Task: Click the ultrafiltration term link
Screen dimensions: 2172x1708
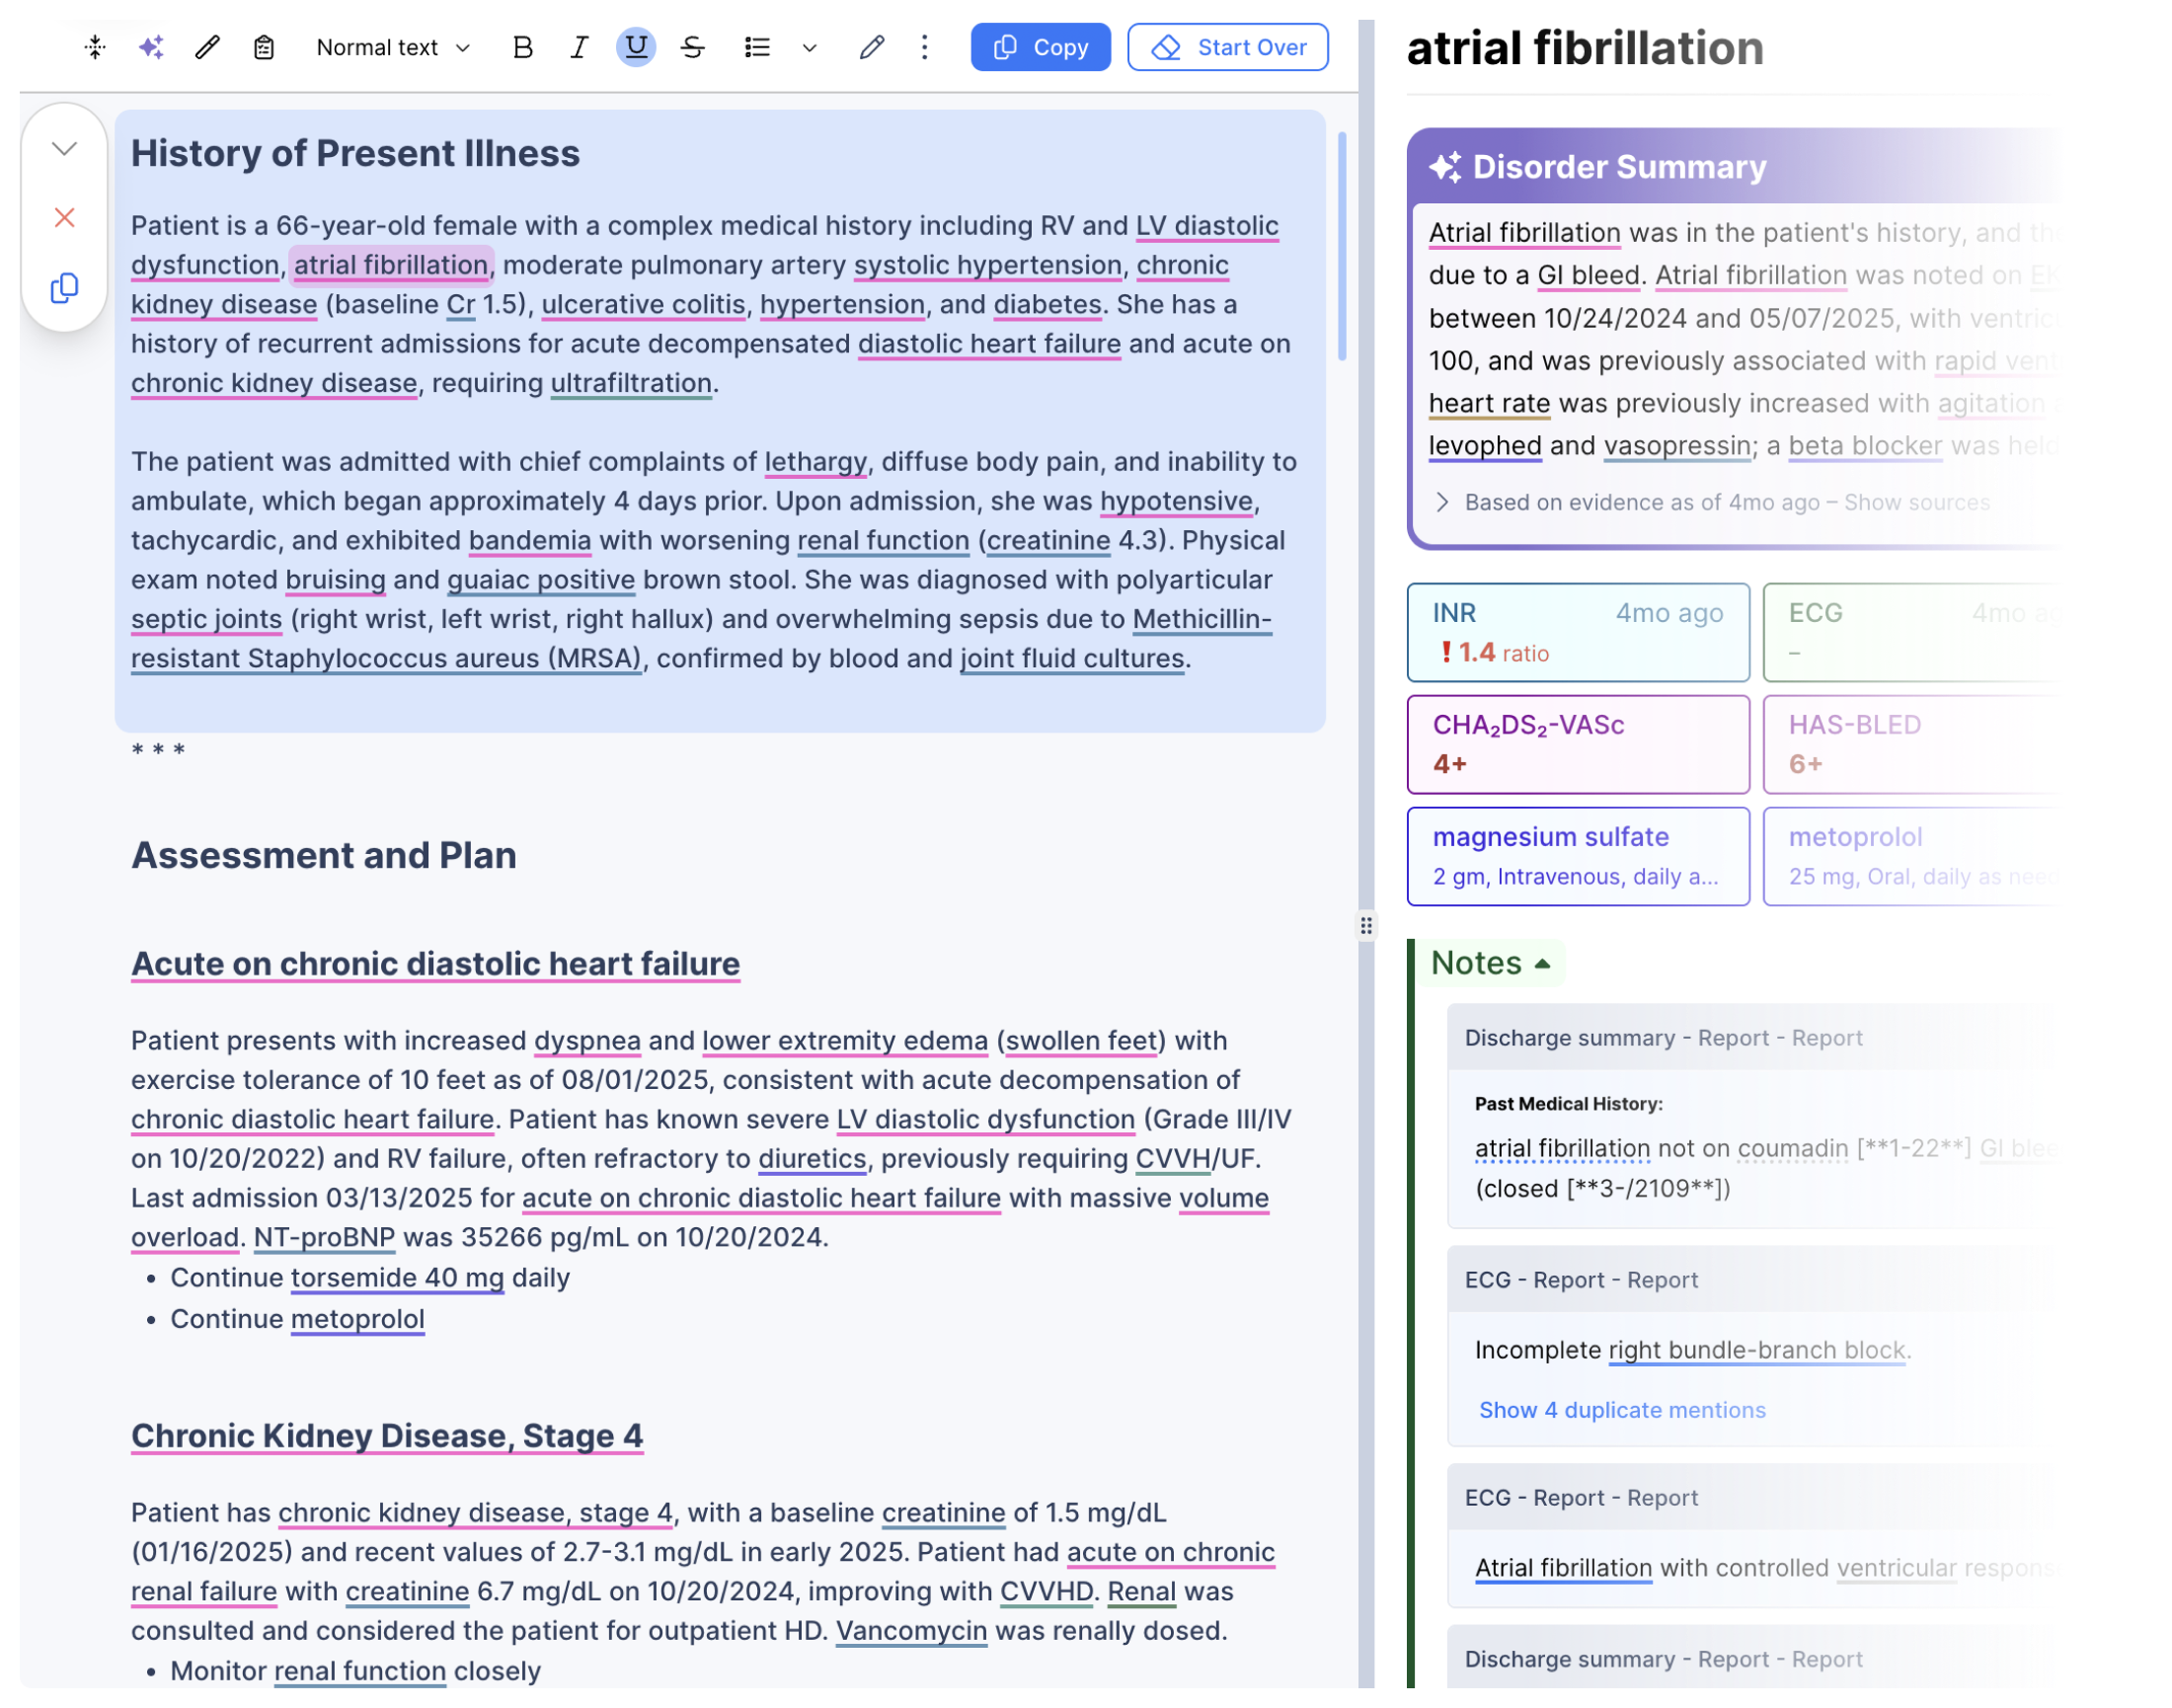Action: tap(631, 384)
